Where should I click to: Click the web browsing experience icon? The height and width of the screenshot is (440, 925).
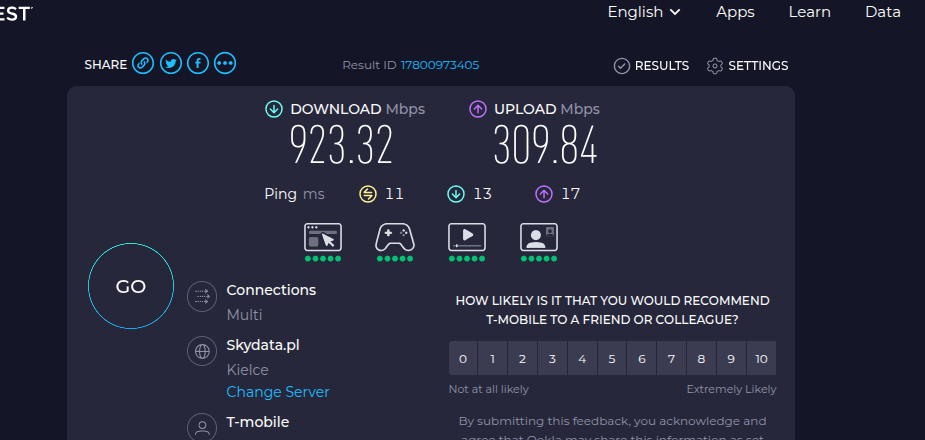pos(323,237)
